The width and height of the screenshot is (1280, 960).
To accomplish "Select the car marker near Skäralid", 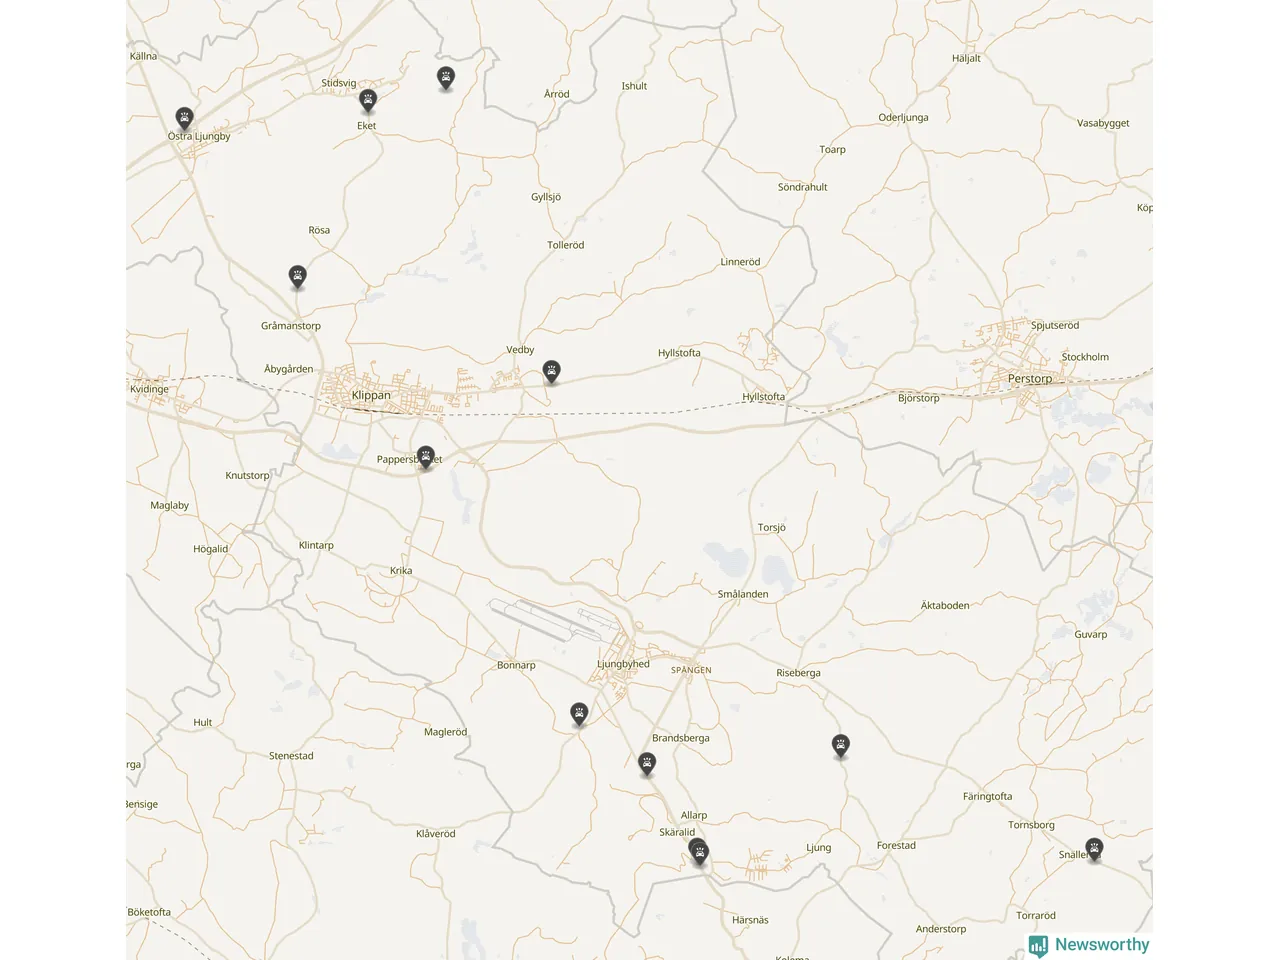I will coord(700,852).
